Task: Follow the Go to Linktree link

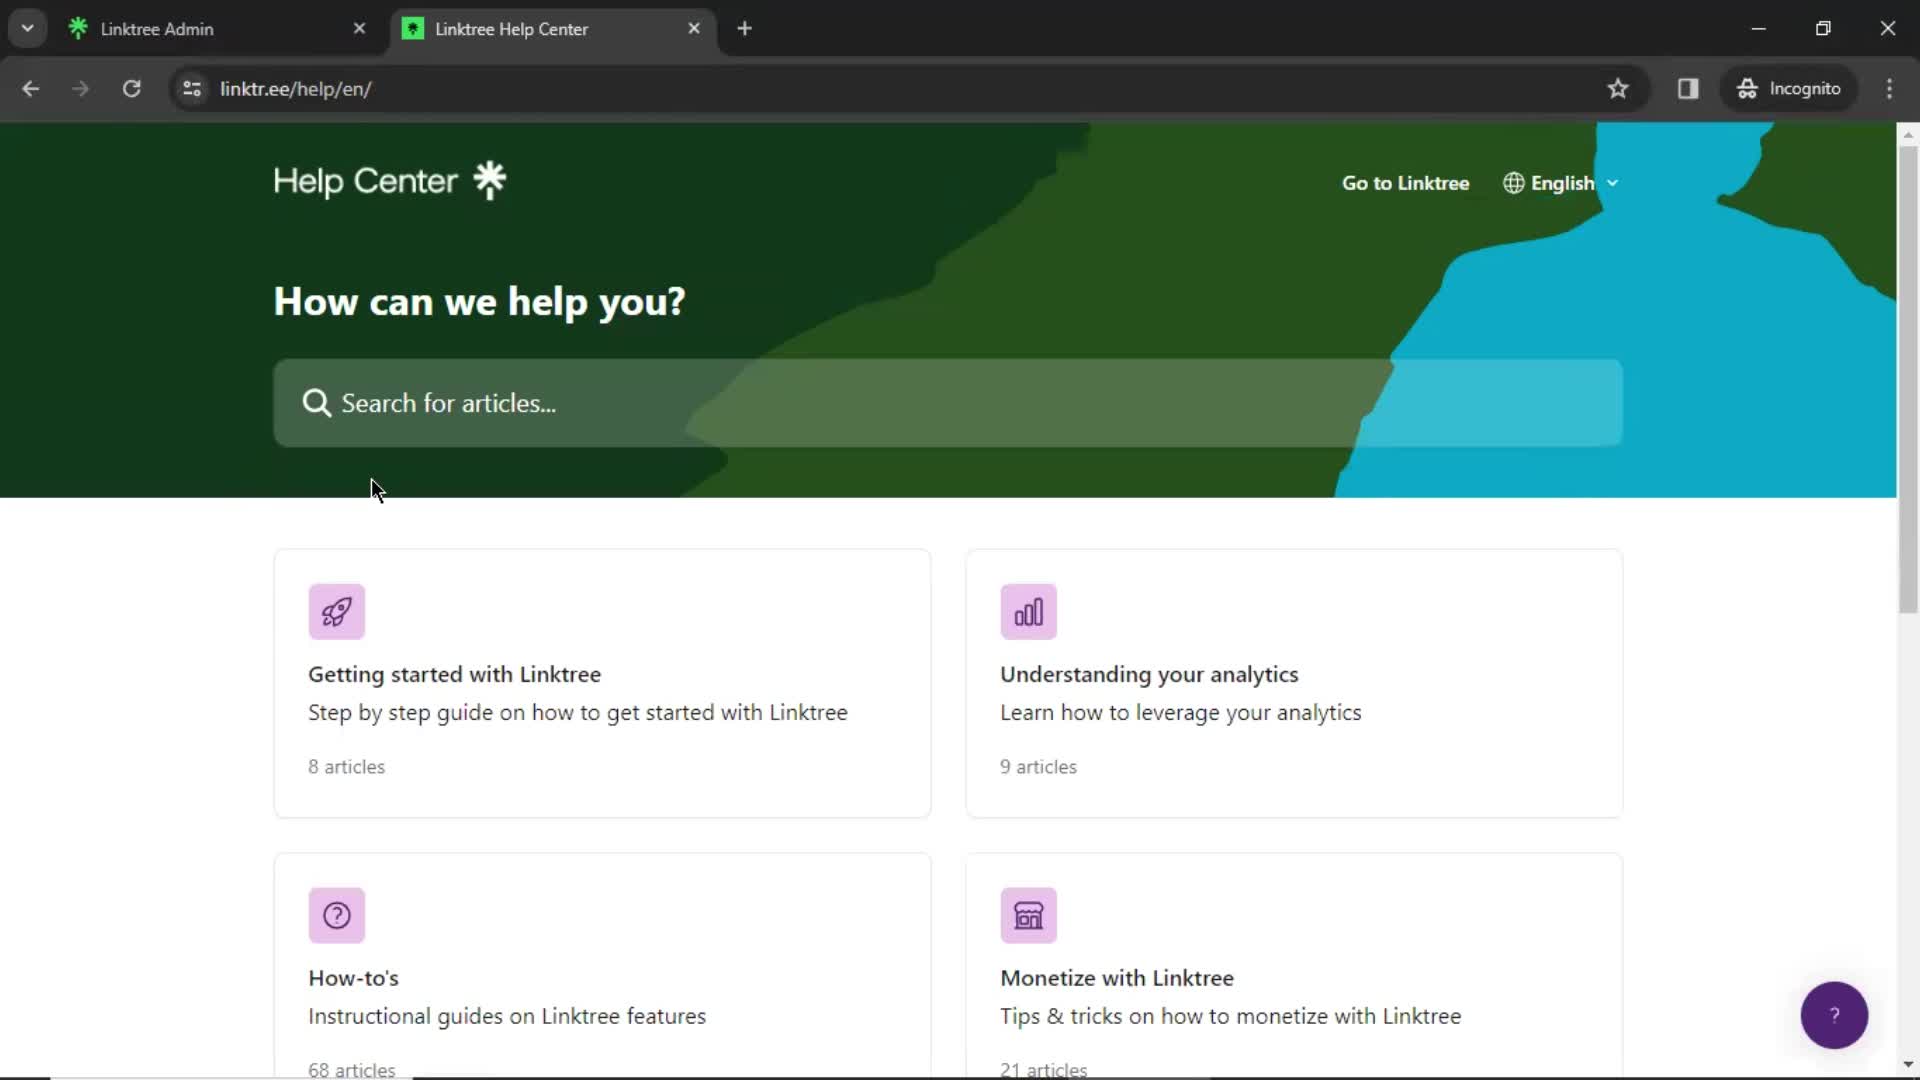Action: (1405, 183)
